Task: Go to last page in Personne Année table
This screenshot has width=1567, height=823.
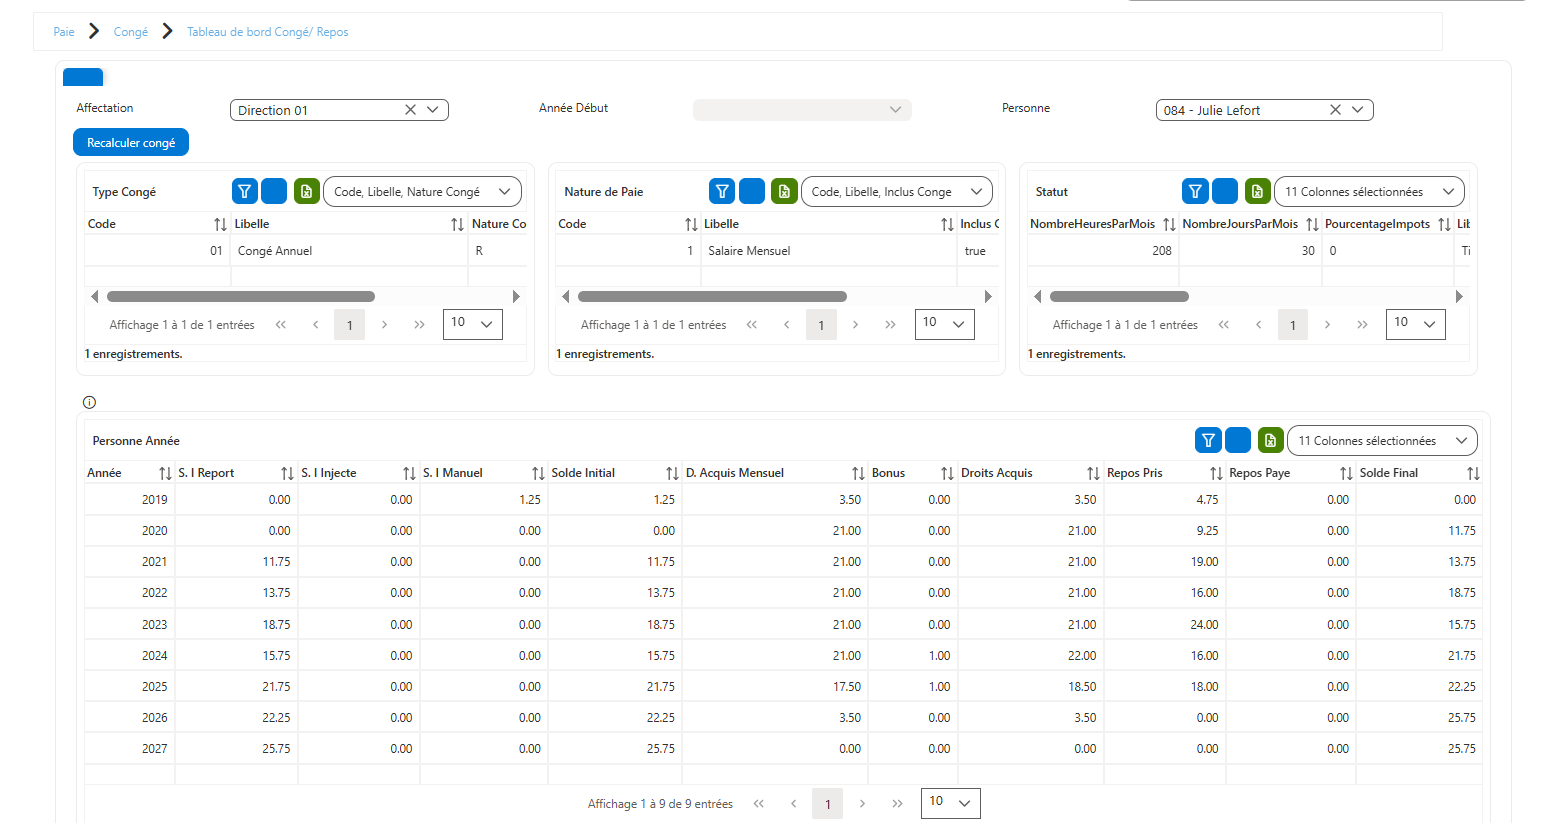Action: [x=897, y=804]
